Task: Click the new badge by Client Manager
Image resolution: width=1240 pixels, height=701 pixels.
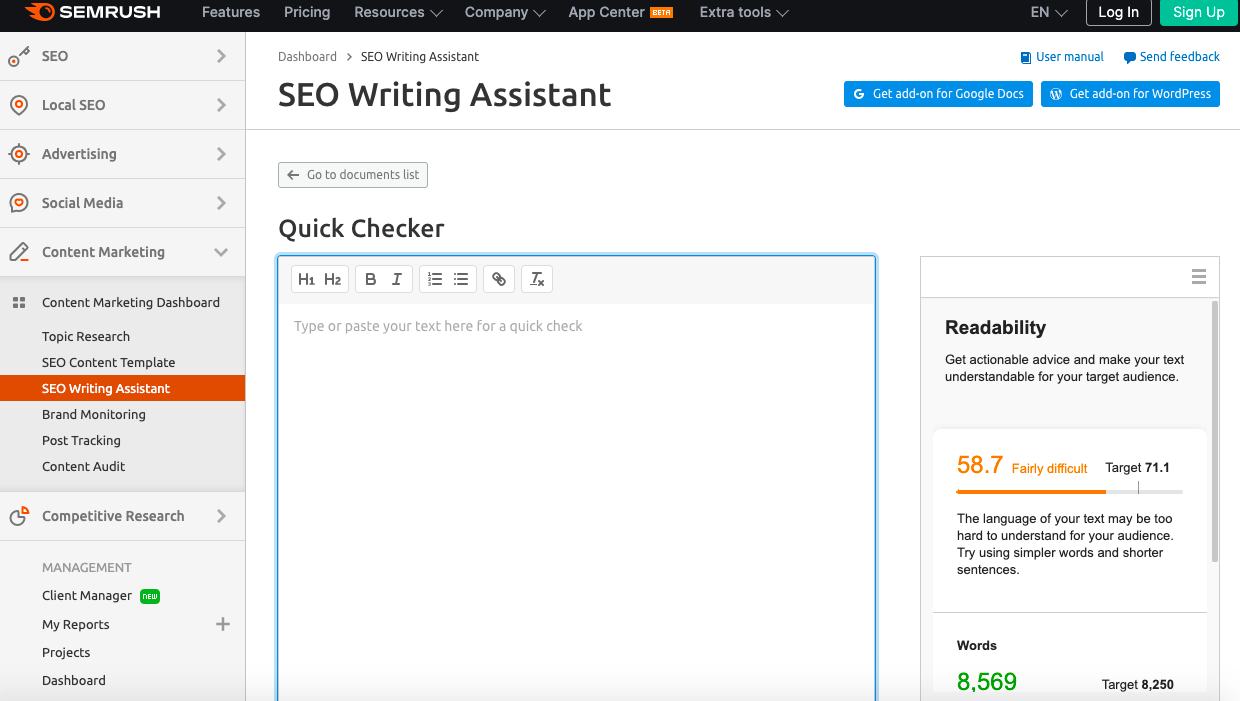Action: pyautogui.click(x=150, y=596)
